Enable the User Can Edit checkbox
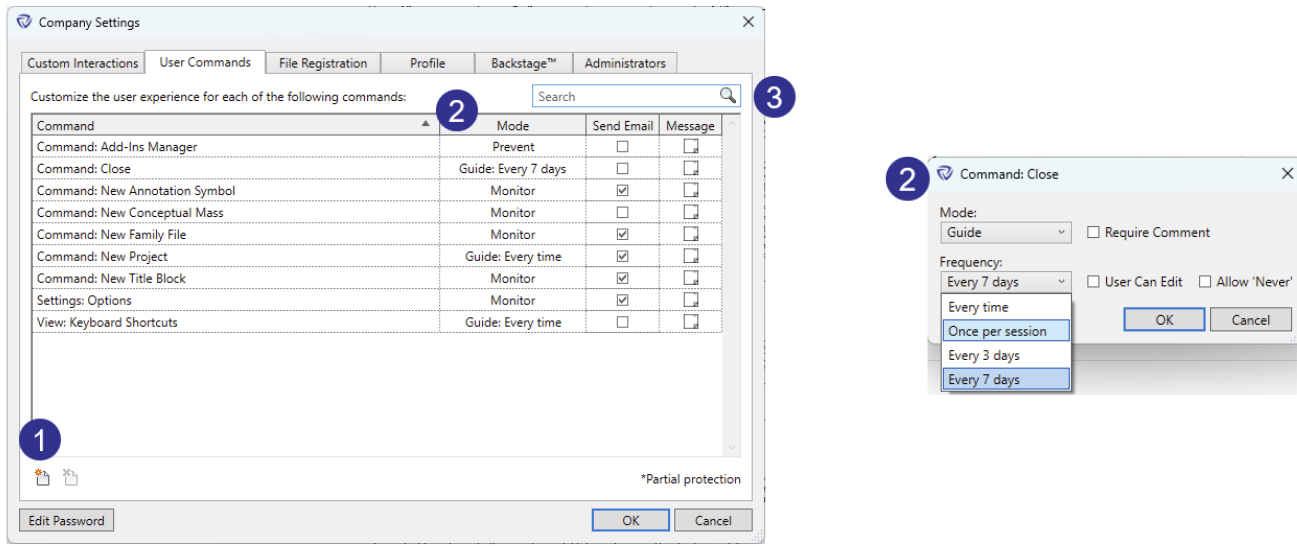The width and height of the screenshot is (1297, 546). (1093, 282)
